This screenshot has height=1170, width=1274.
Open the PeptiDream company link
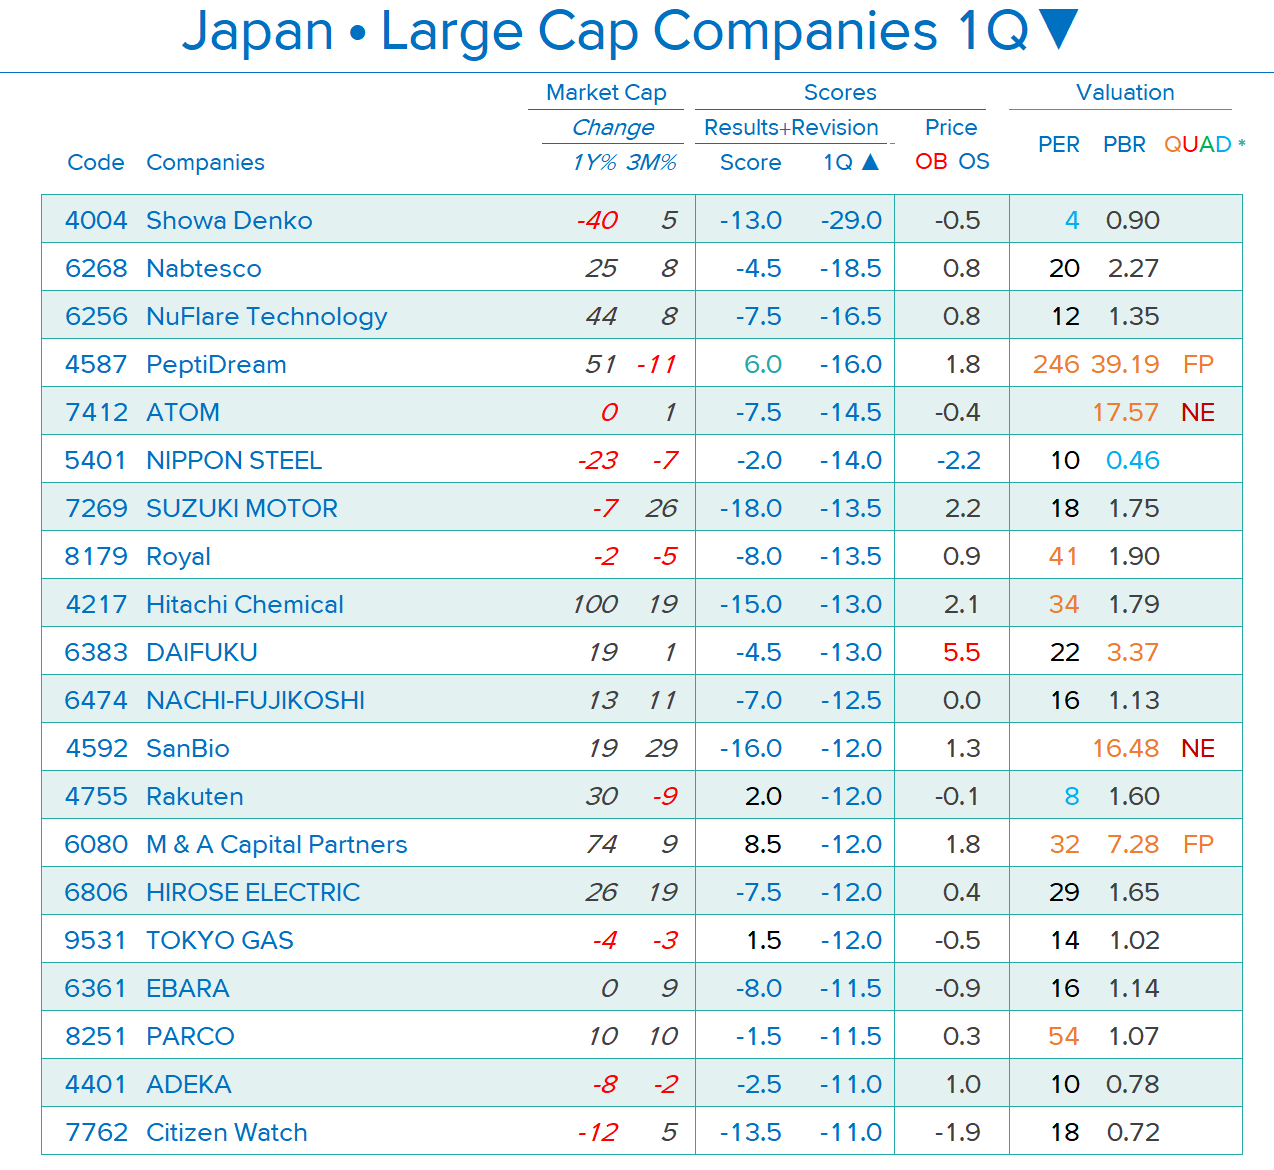coord(216,364)
